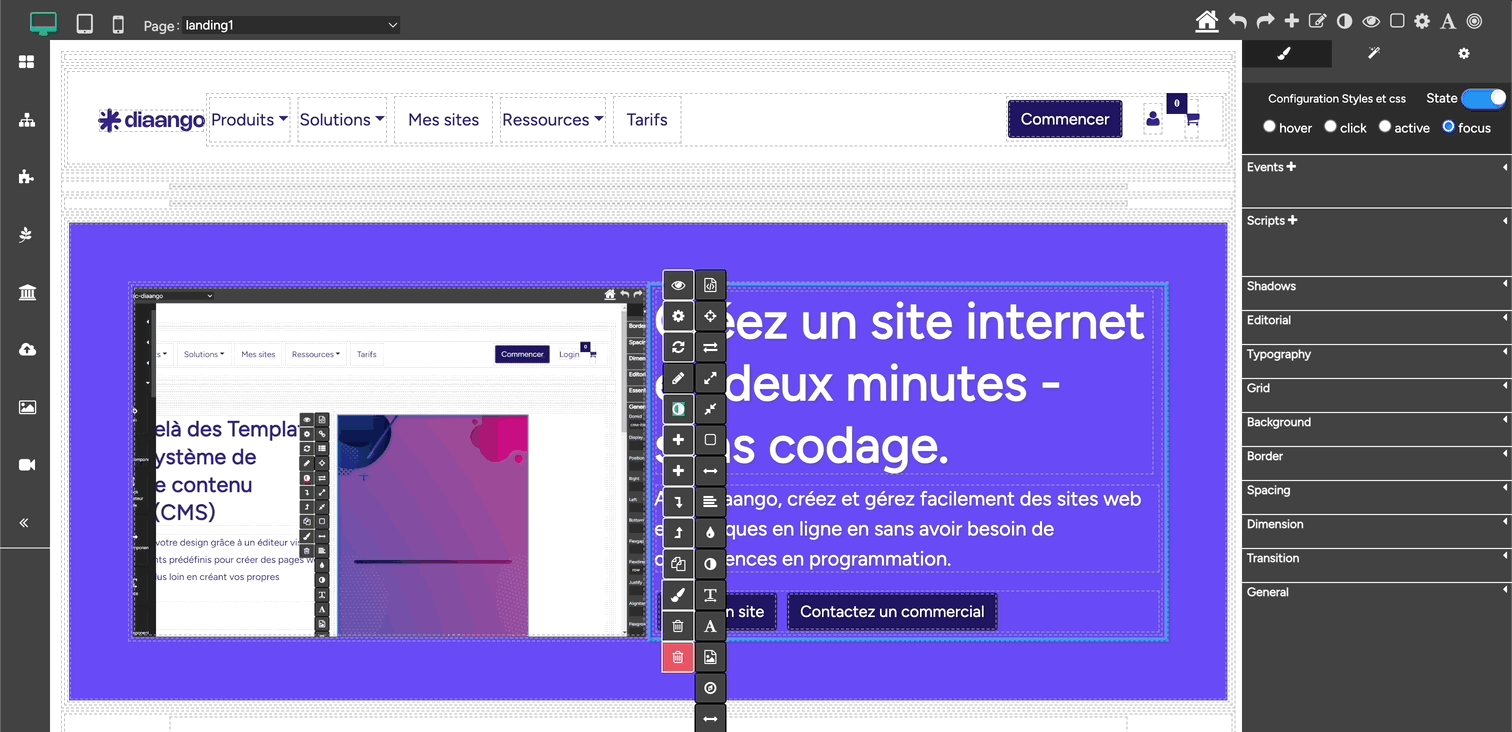Switch to tablet preview mode

click(85, 23)
